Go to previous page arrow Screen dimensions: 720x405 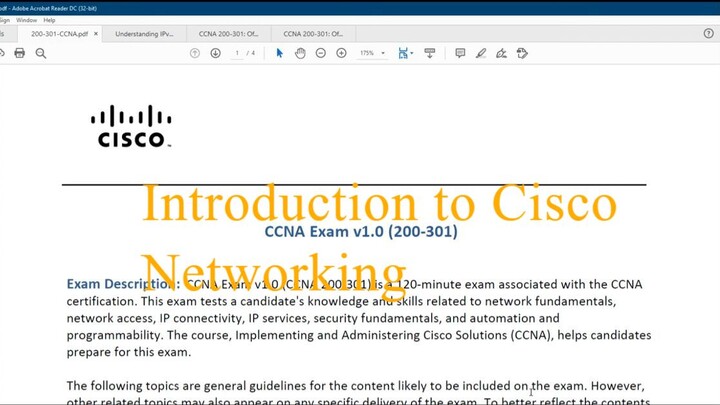195,53
